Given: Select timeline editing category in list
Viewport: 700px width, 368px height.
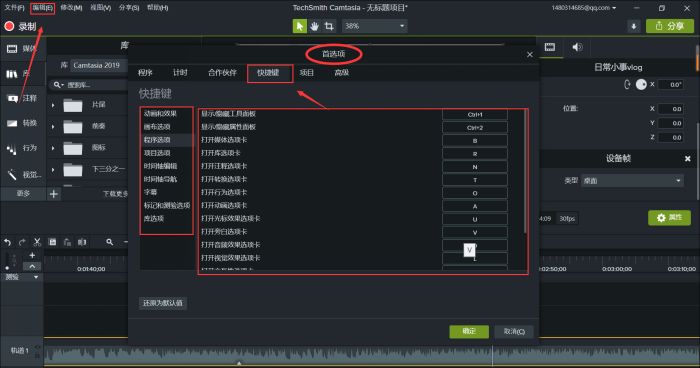Looking at the screenshot, I should tap(161, 166).
